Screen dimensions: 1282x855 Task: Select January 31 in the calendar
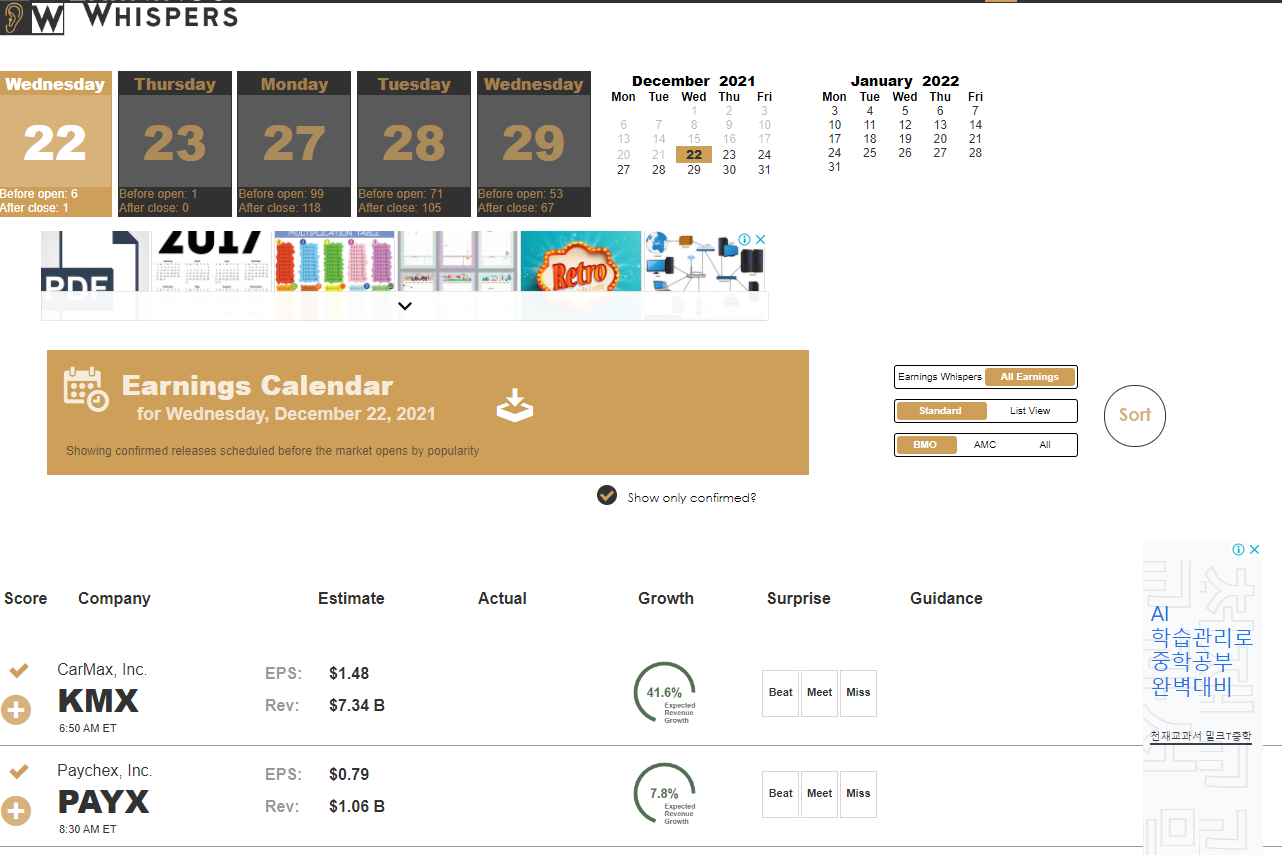click(834, 167)
